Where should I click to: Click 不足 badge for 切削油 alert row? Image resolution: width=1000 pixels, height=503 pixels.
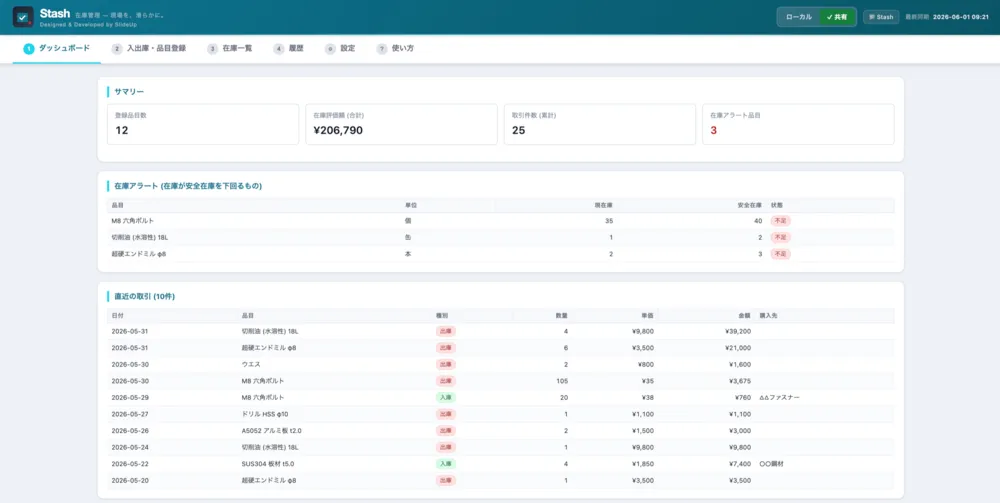click(x=781, y=237)
